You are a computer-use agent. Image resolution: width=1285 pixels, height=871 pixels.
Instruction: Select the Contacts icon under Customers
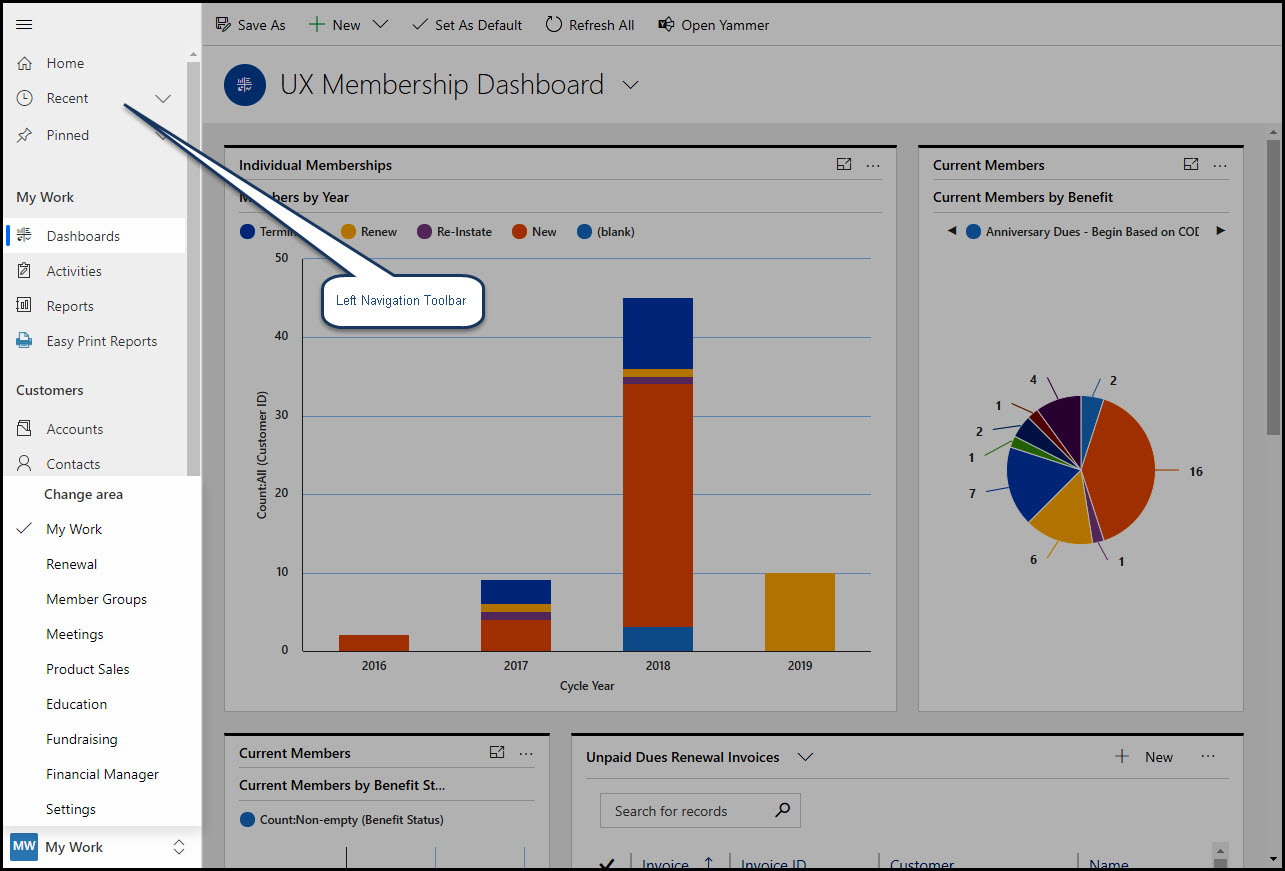23,463
